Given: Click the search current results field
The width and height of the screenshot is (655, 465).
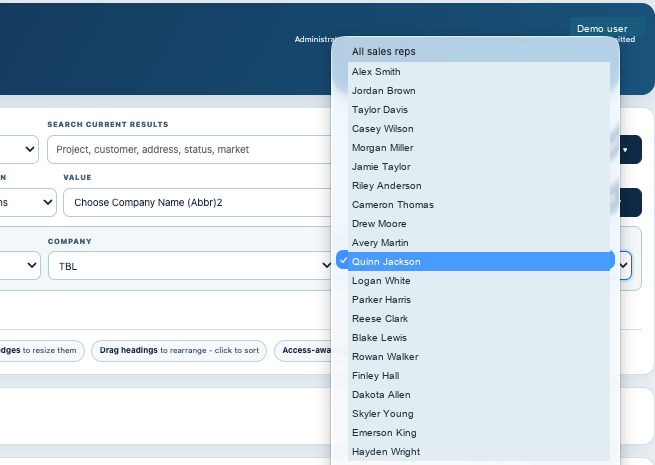Looking at the screenshot, I should pyautogui.click(x=189, y=150).
